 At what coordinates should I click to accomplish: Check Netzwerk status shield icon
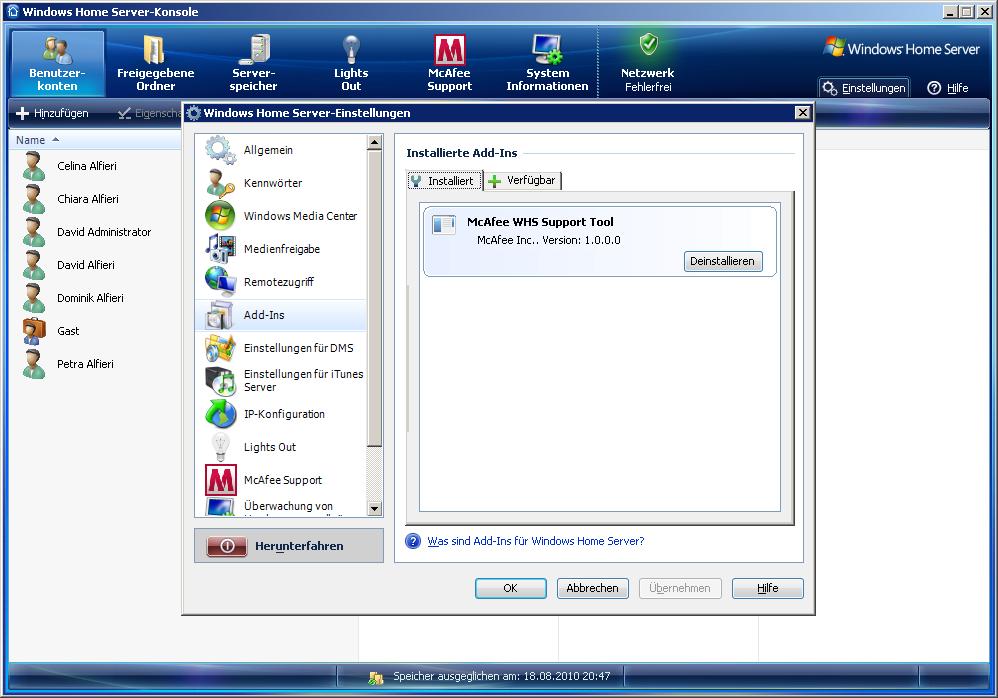(648, 45)
